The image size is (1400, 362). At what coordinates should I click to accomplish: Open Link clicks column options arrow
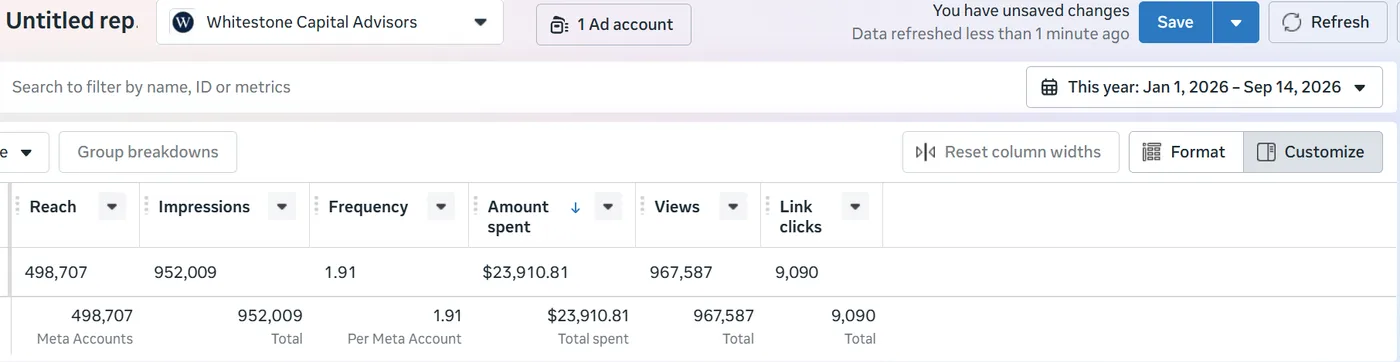855,207
